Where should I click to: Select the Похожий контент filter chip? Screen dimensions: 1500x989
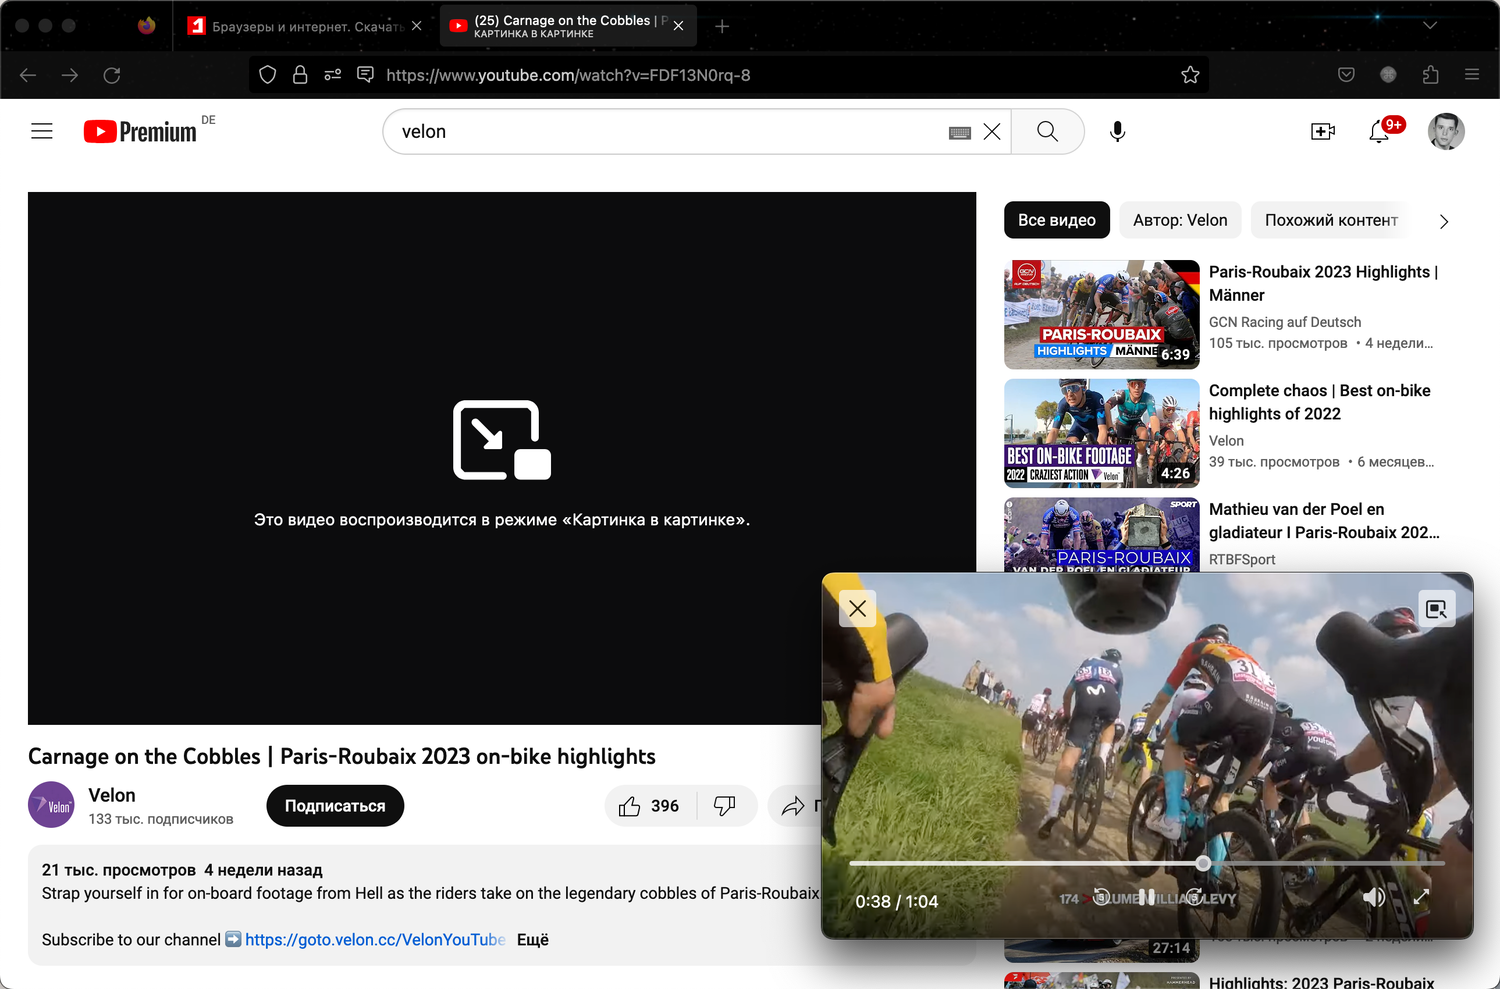[1331, 220]
